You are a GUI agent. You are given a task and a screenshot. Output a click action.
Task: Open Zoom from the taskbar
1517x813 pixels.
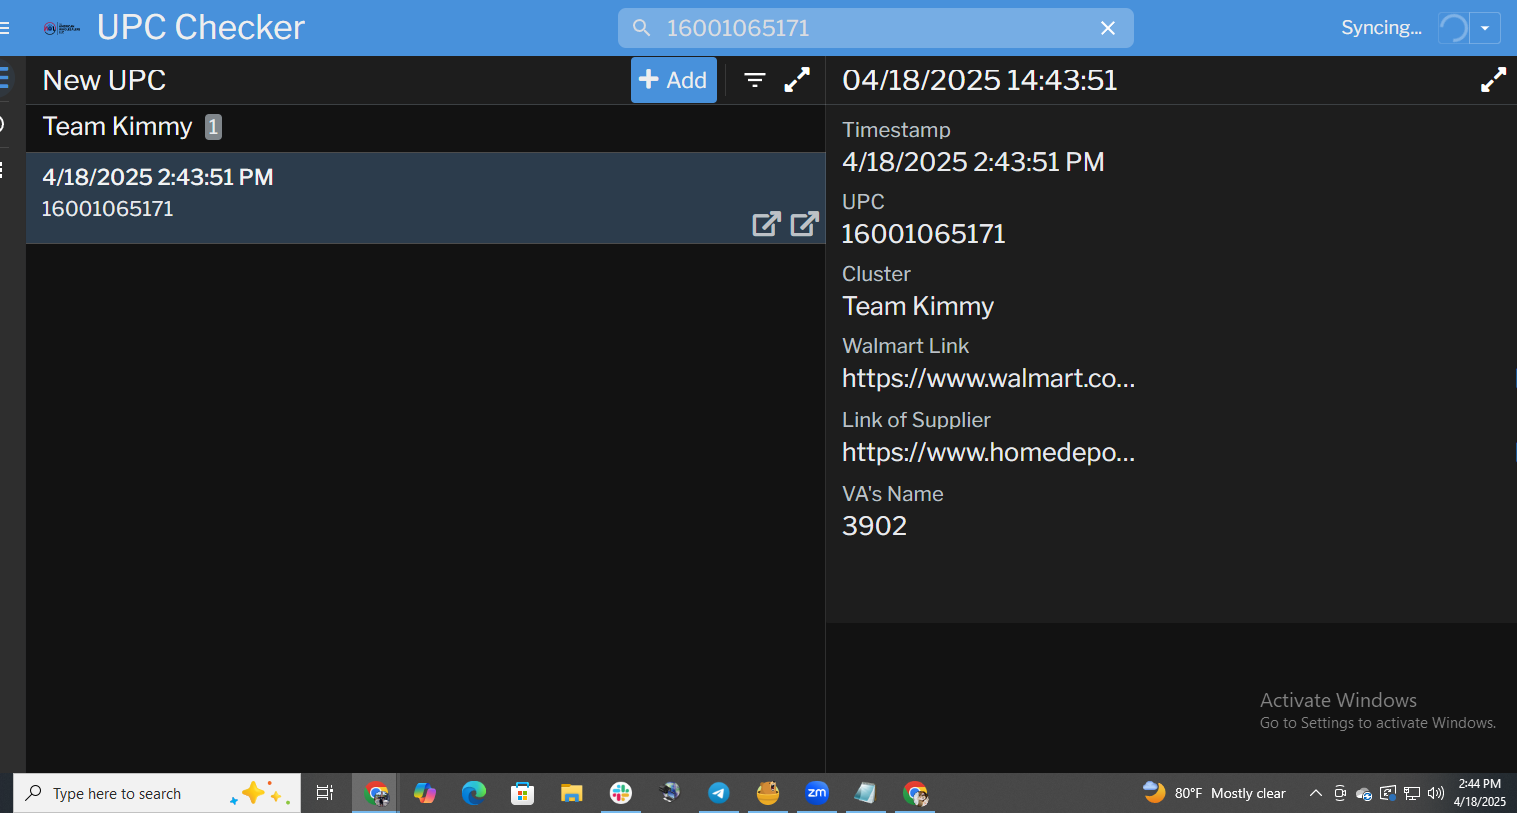817,793
